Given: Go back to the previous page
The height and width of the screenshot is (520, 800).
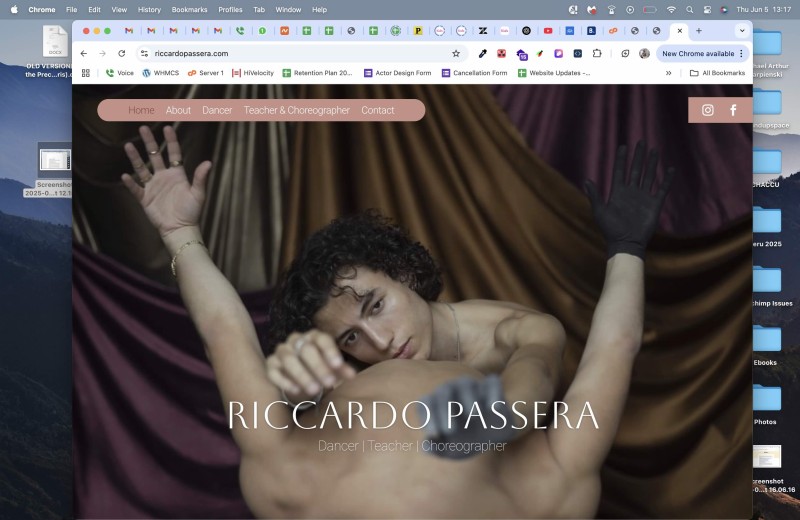Looking at the screenshot, I should (84, 53).
